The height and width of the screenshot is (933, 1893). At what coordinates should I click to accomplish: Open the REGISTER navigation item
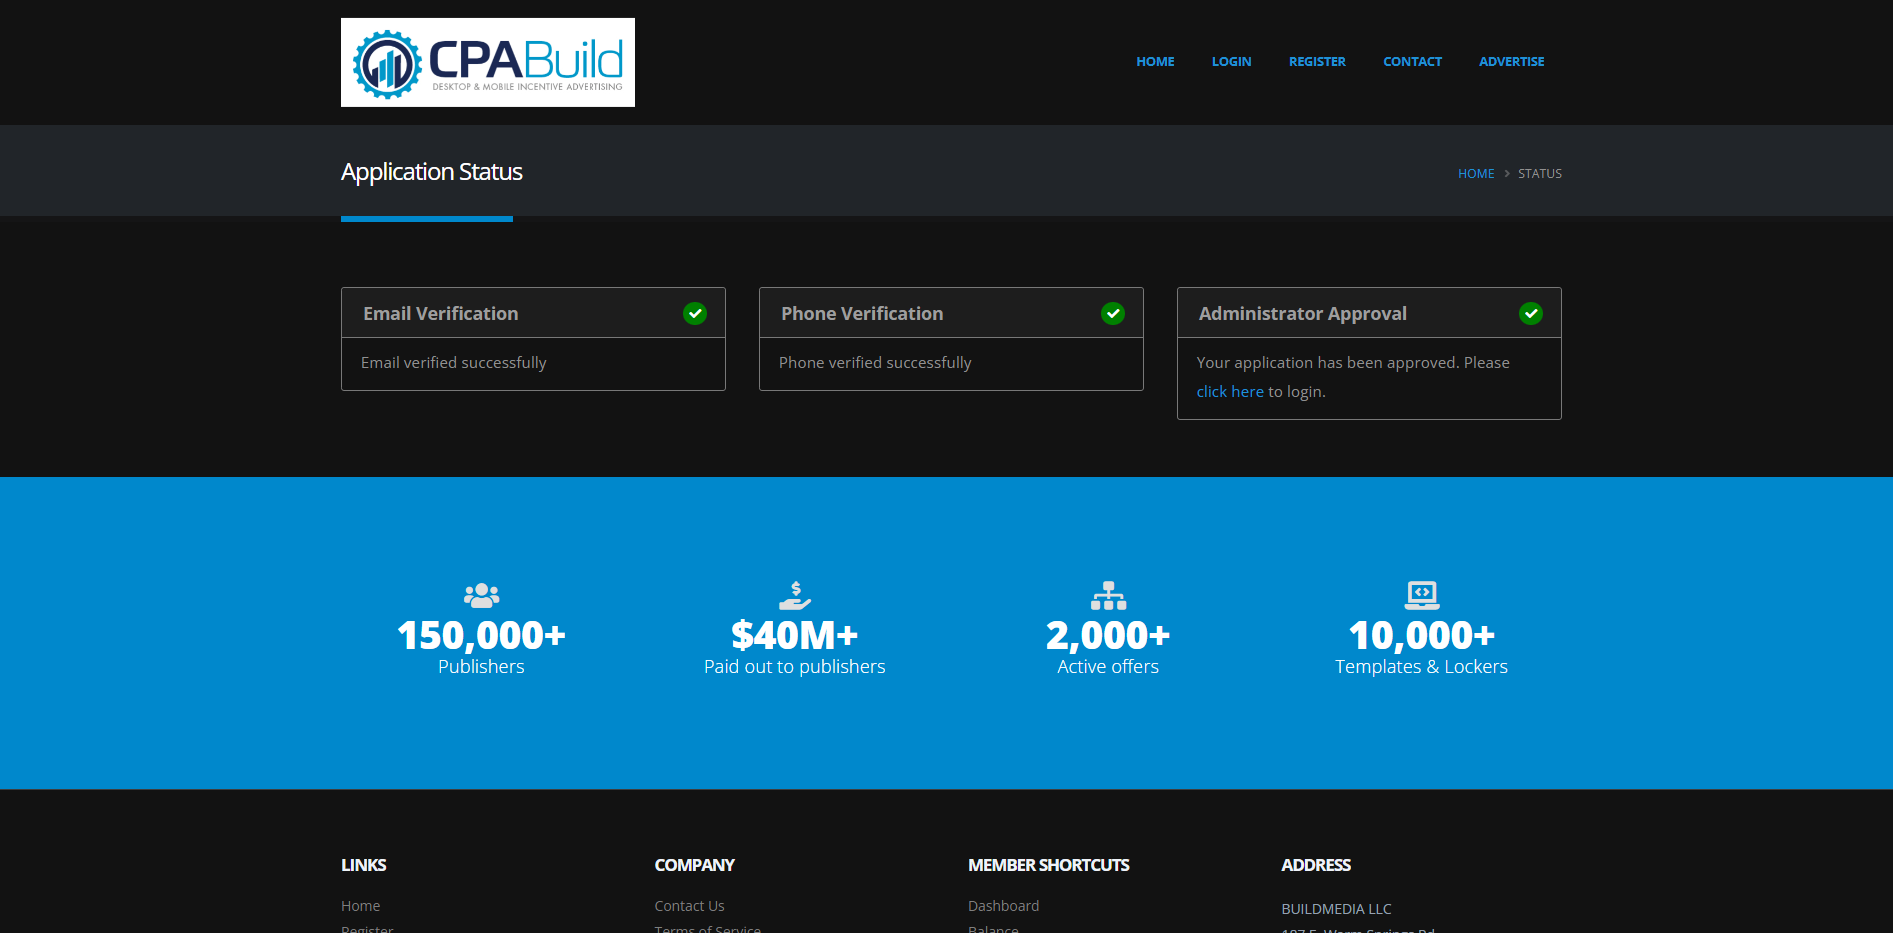coord(1317,62)
